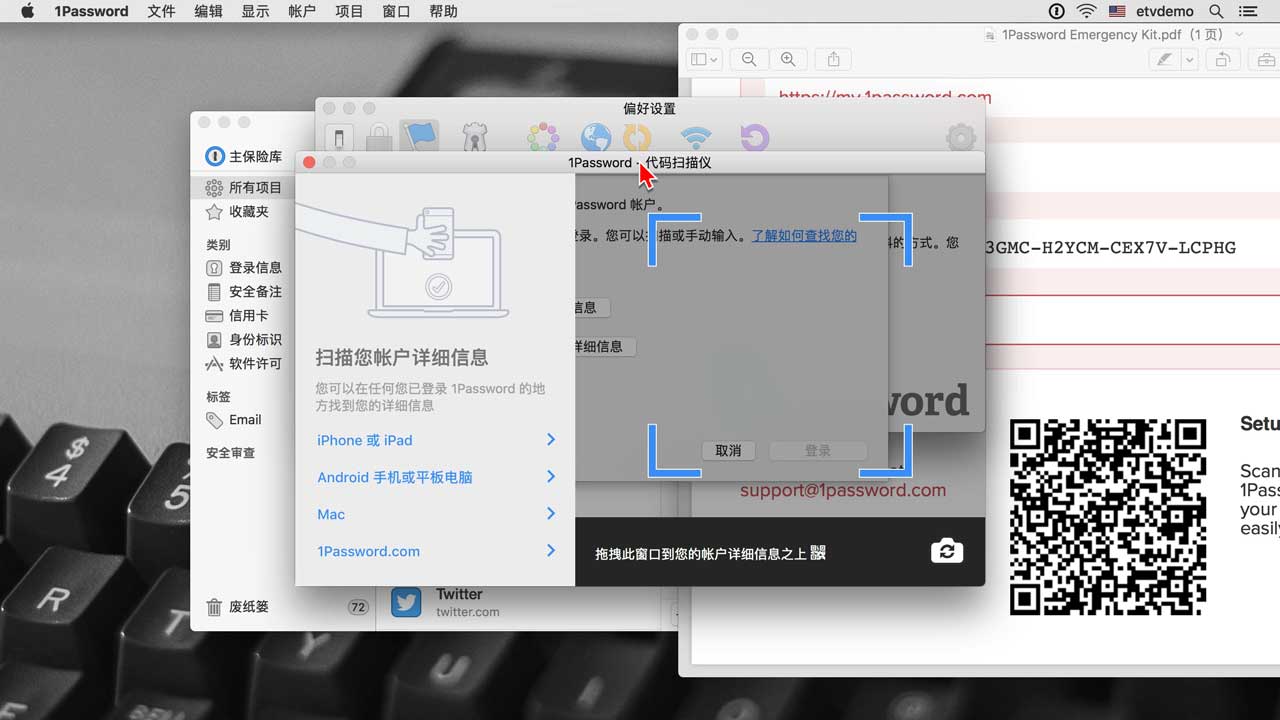The width and height of the screenshot is (1280, 720).
Task: Open the highlight color dropdown arrow
Action: 1189,60
